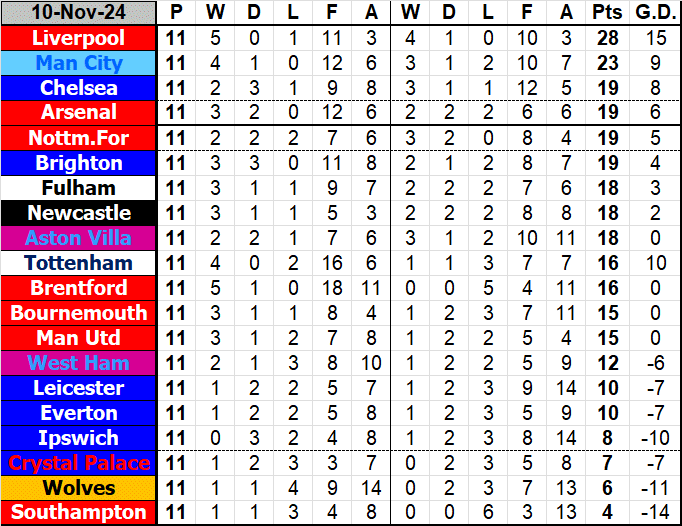Image resolution: width=682 pixels, height=526 pixels.
Task: Select the West Ham team cell
Action: (79, 363)
